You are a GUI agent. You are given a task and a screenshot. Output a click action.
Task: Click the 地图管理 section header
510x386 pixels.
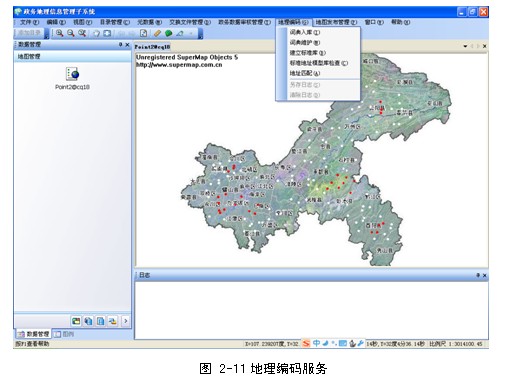coord(72,56)
